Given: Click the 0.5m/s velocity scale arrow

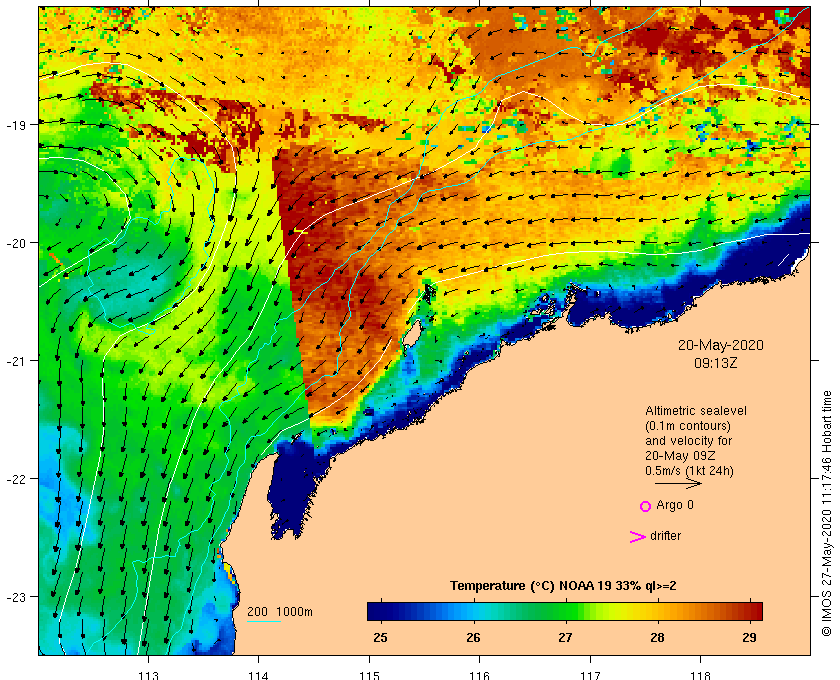Looking at the screenshot, I should coord(678,484).
